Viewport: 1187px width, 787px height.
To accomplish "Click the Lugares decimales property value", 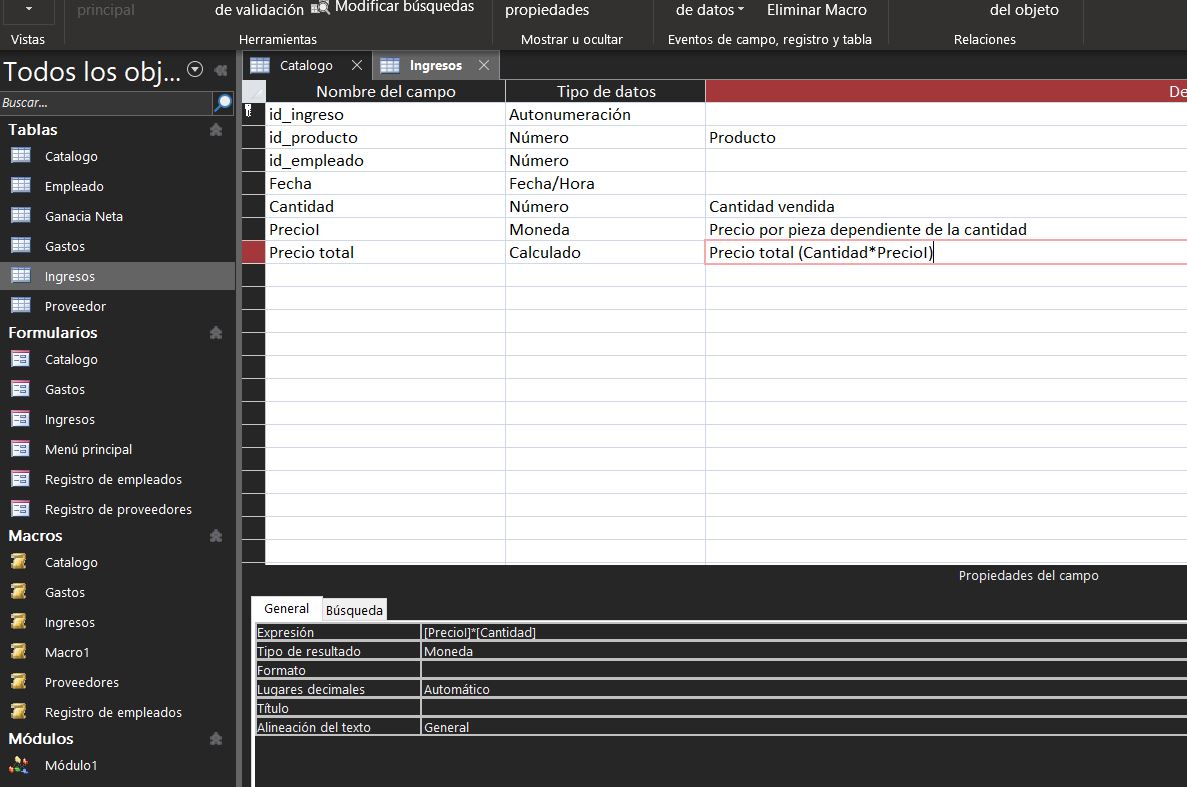I will 804,689.
